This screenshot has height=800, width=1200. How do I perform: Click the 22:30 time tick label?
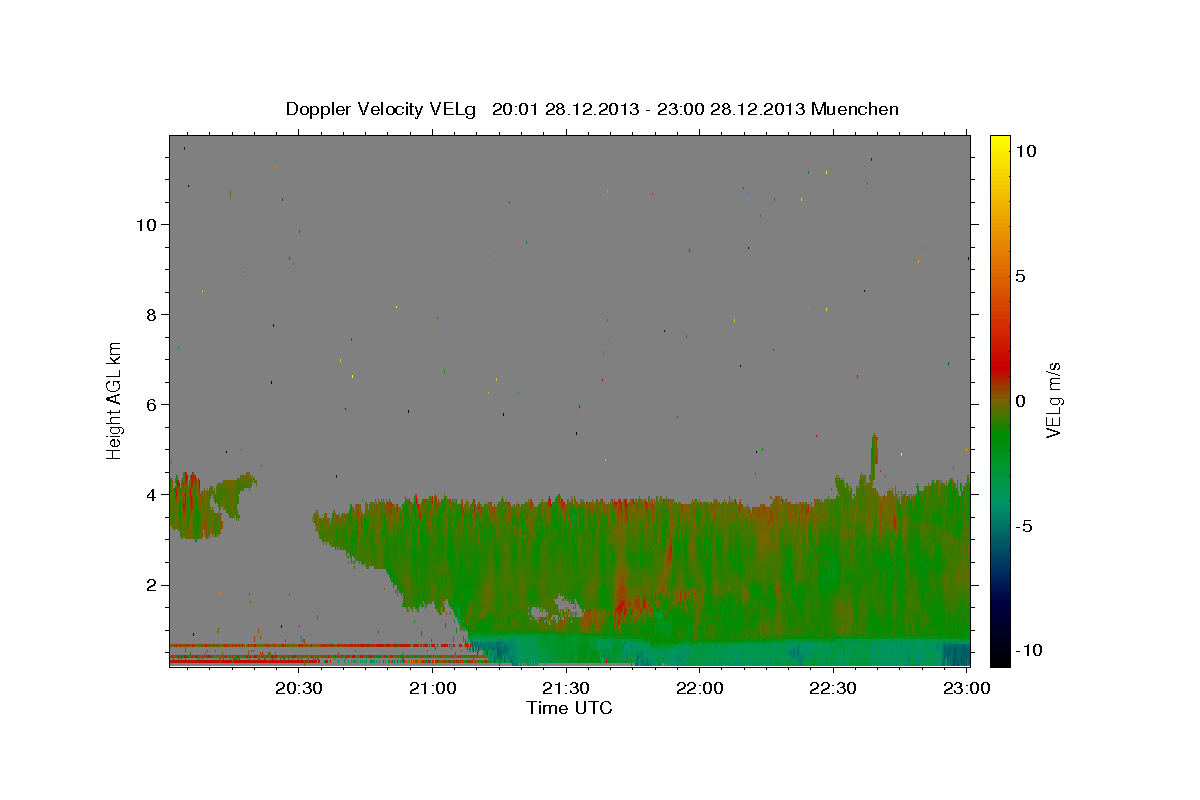(833, 689)
